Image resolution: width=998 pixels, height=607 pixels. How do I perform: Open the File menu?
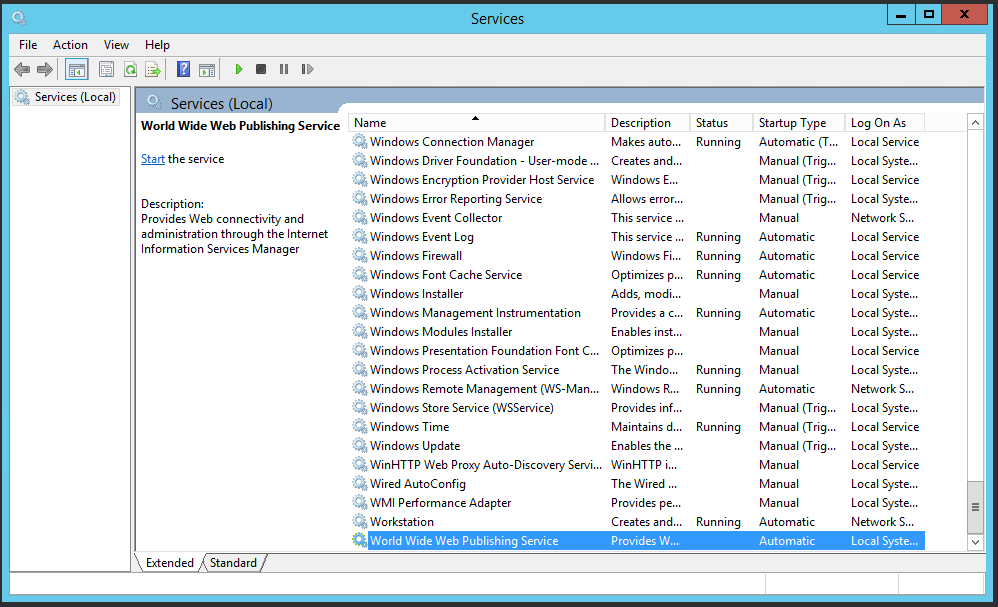28,45
